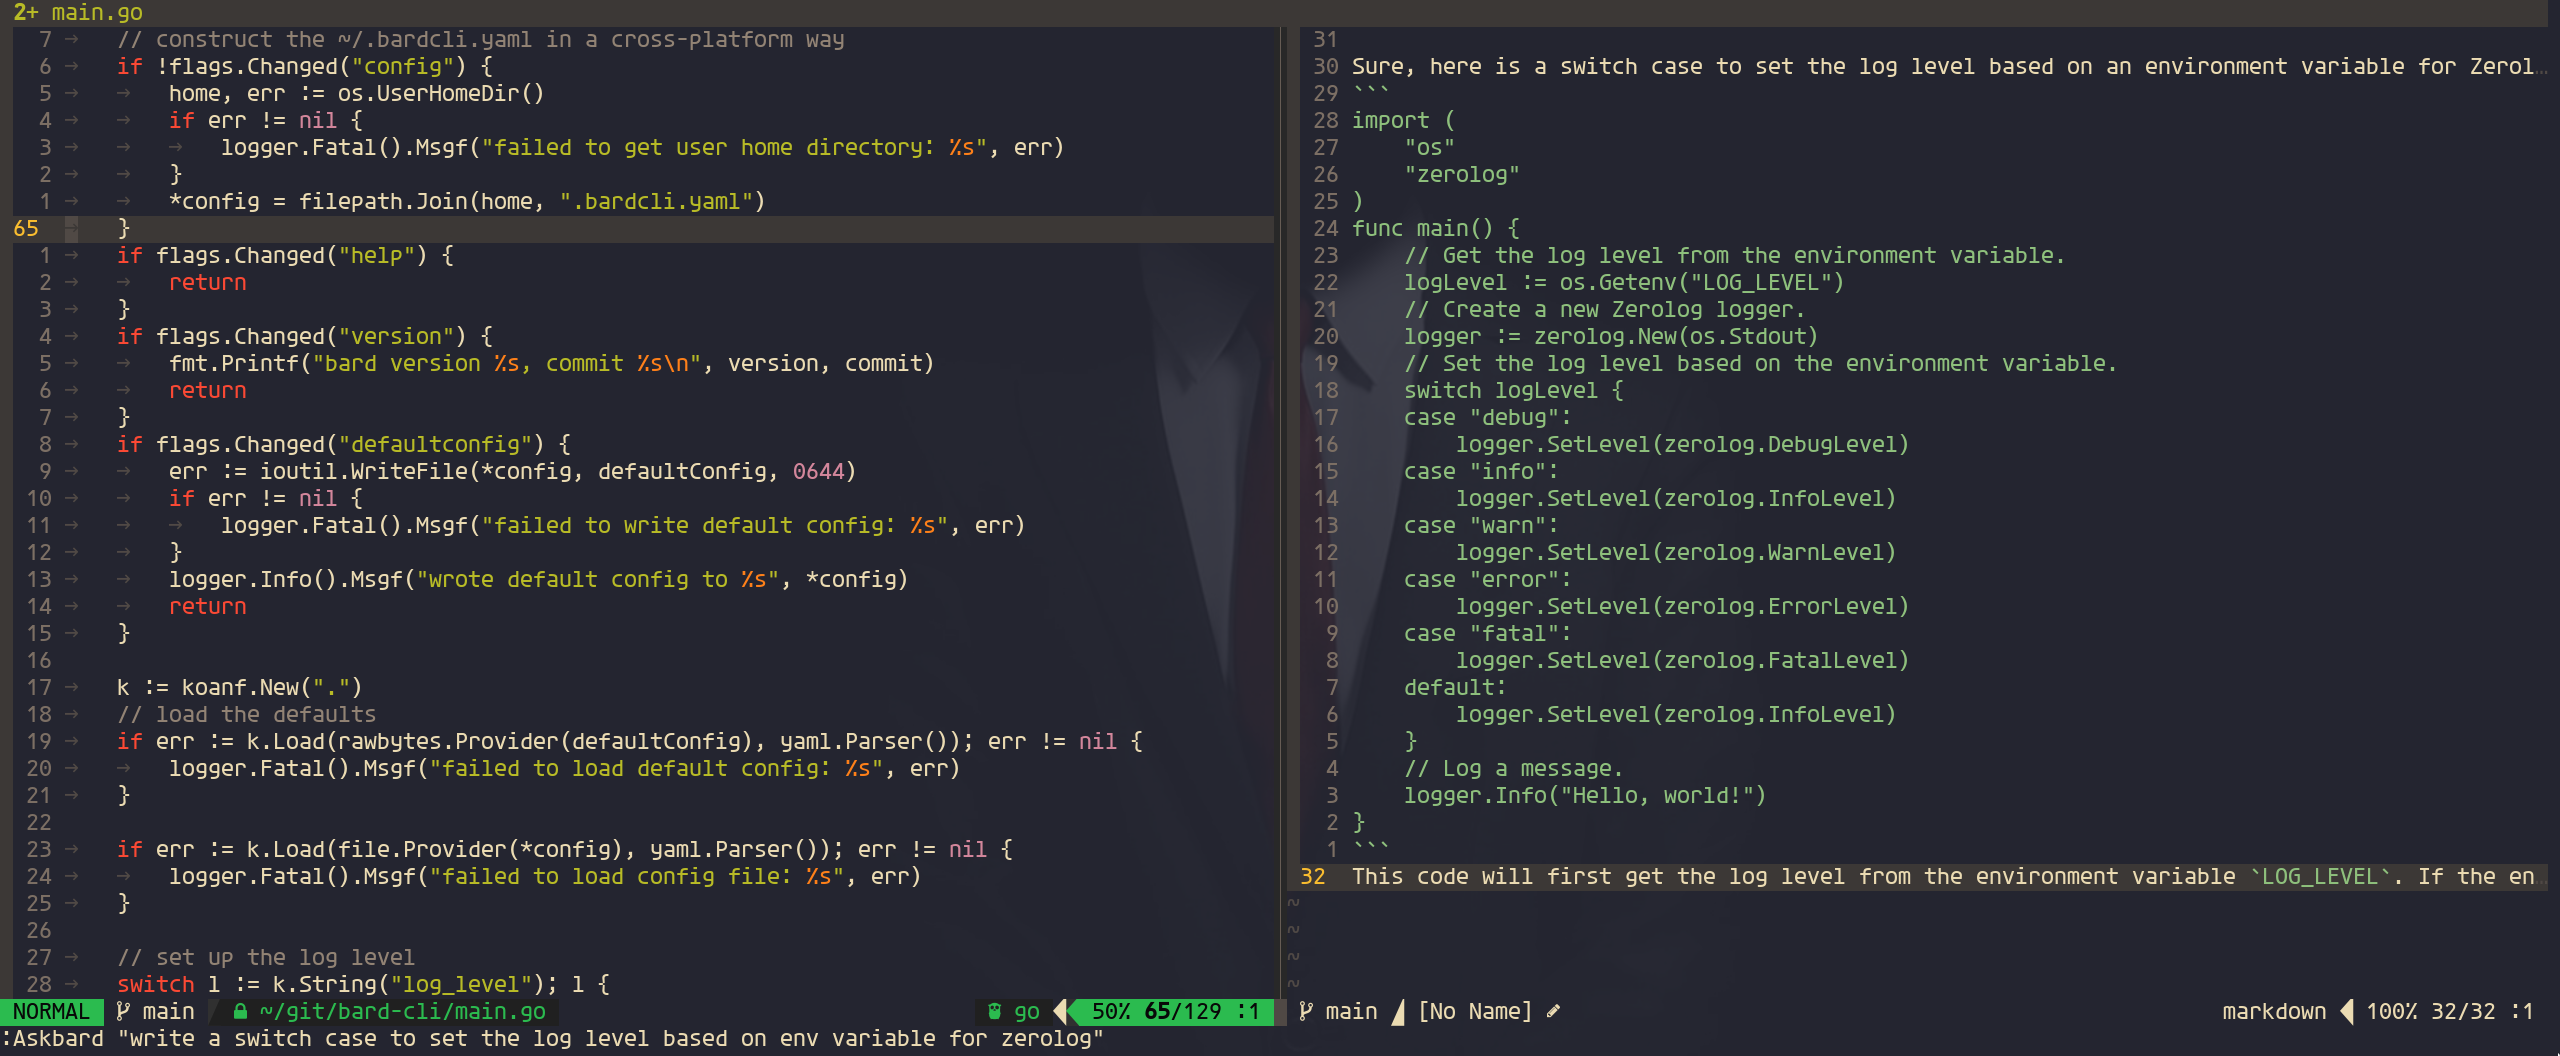The image size is (2560, 1056).
Task: Click the '50% 65/129 :1' position indicator
Action: tap(1175, 1011)
